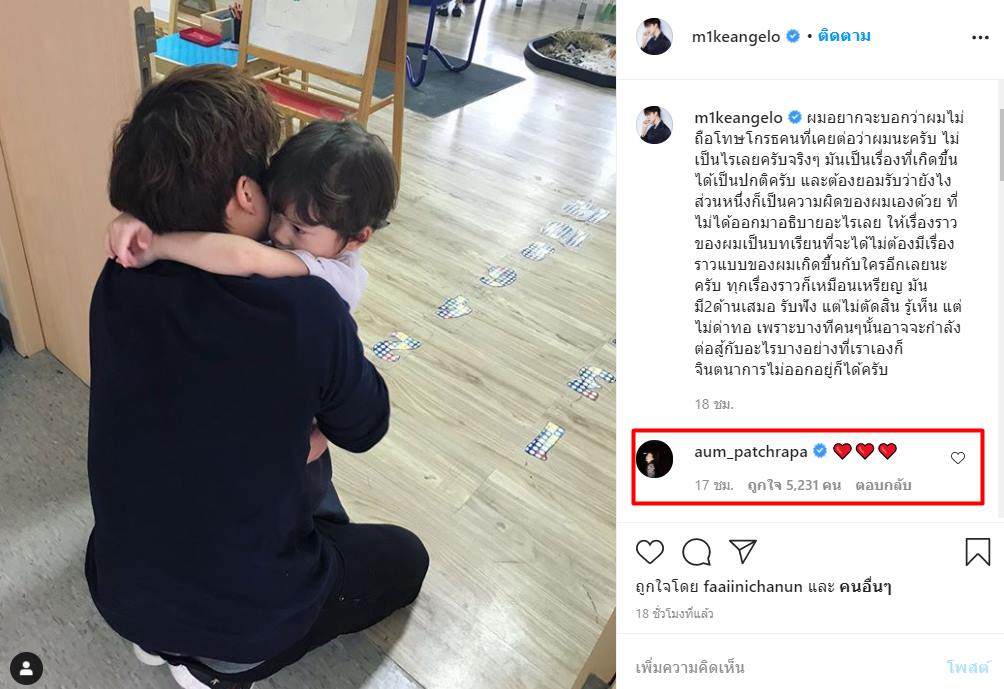The width and height of the screenshot is (1004, 689).
Task: Open the caption profile picture of m1keangelo
Action: [654, 124]
